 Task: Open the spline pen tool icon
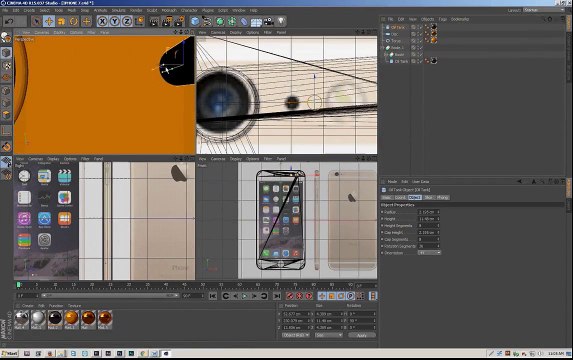pos(207,21)
